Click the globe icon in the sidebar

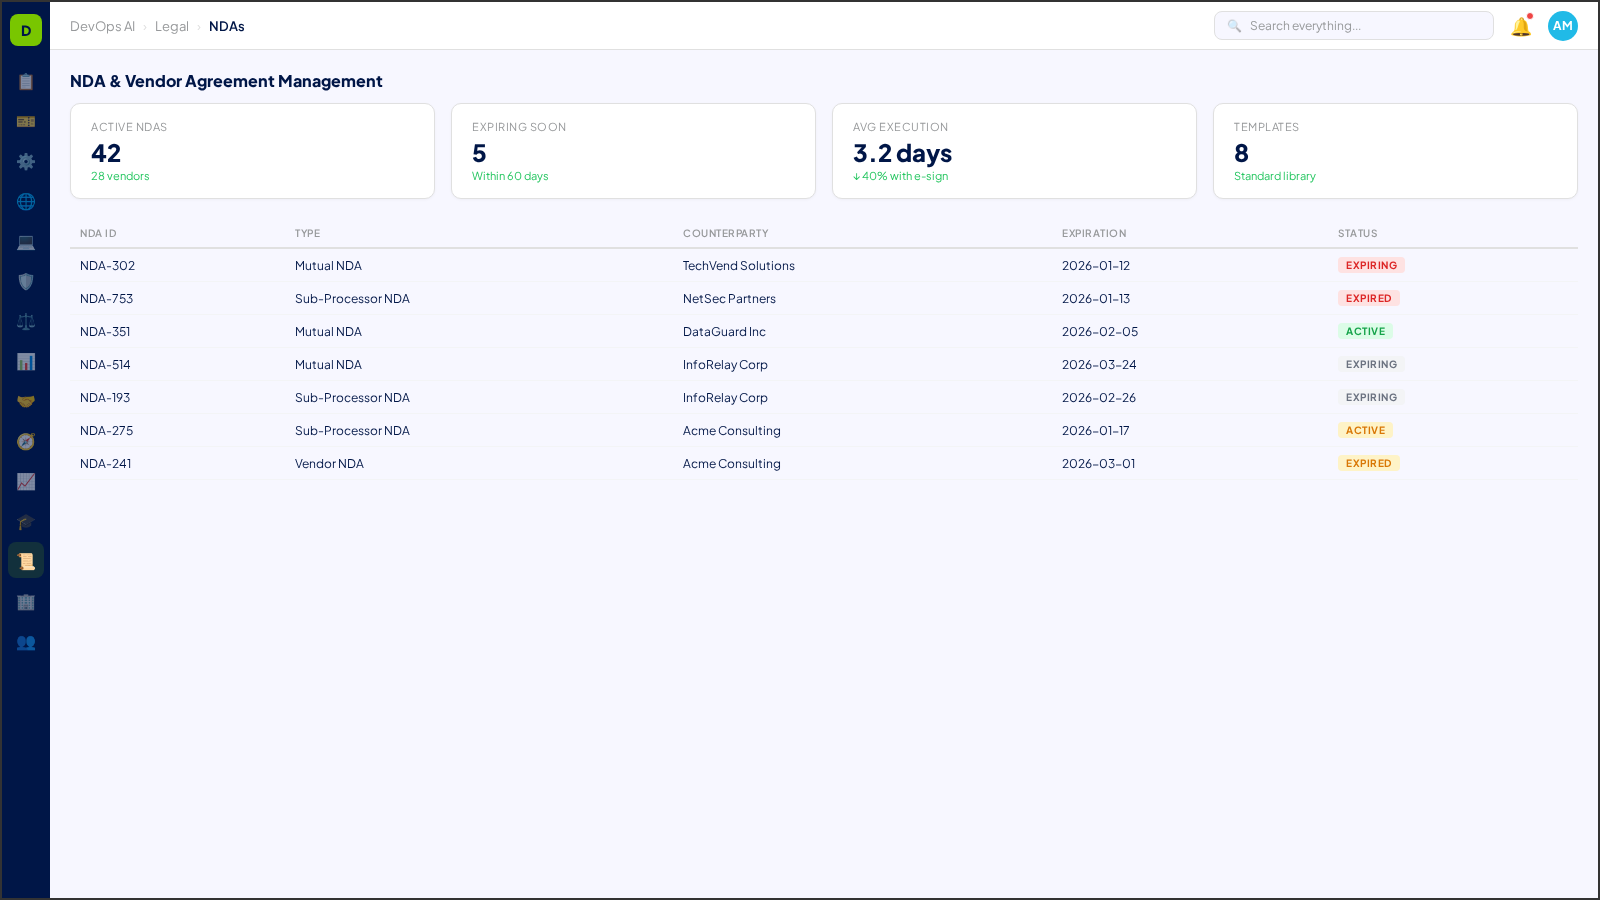click(26, 201)
